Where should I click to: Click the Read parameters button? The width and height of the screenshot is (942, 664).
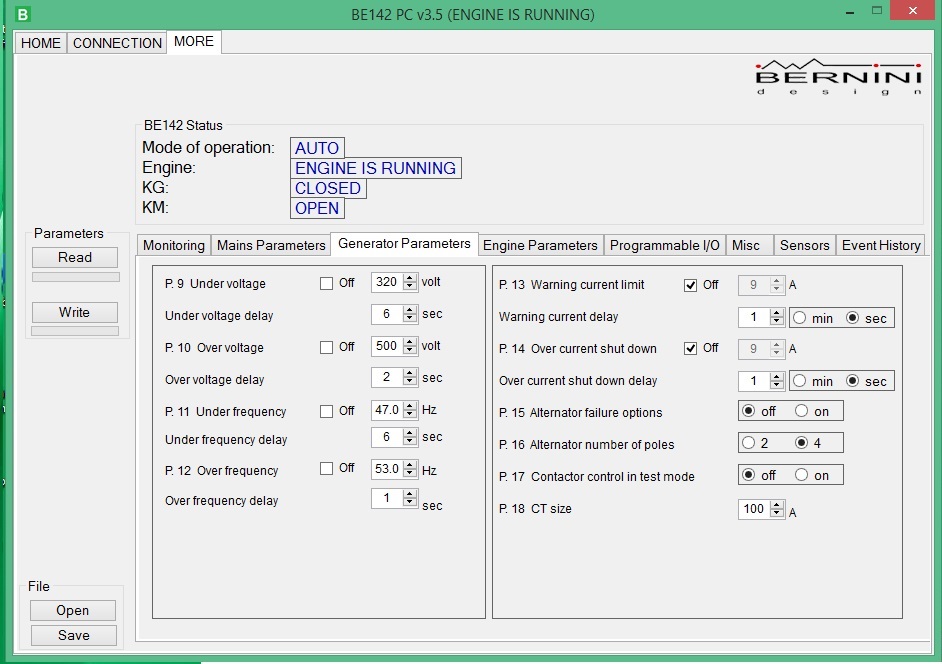[x=75, y=257]
